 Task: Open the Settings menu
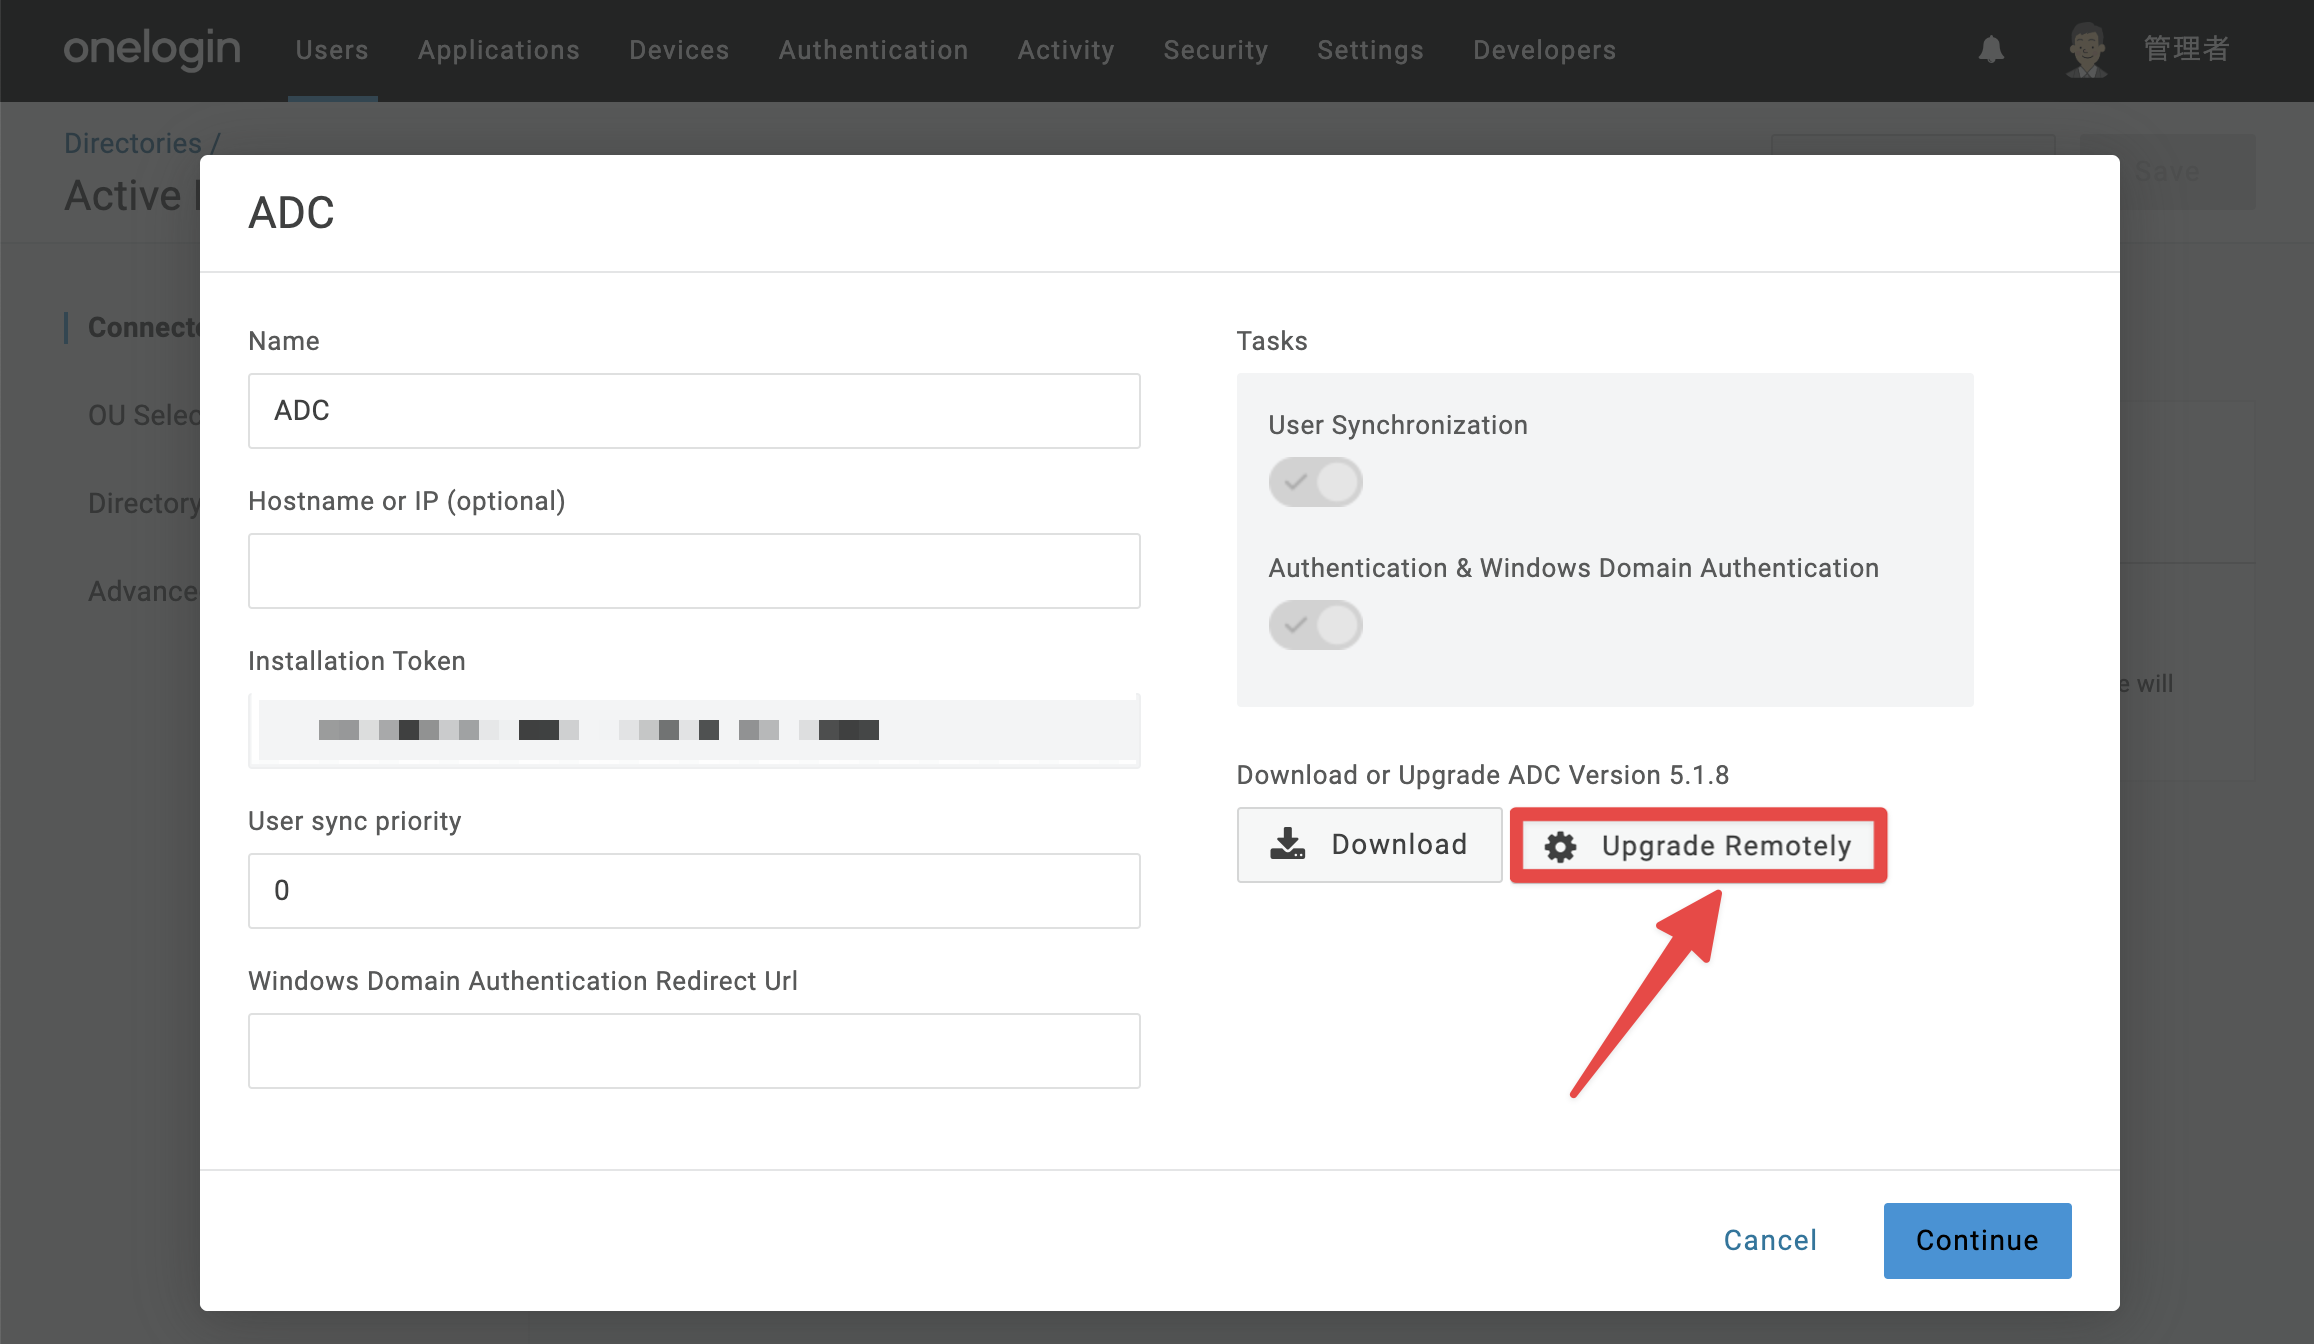(1371, 50)
